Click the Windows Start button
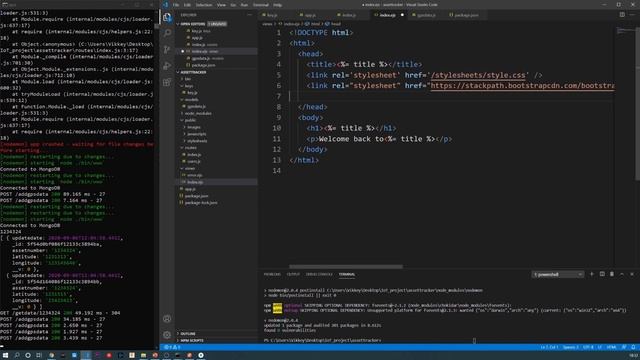 tap(6, 355)
